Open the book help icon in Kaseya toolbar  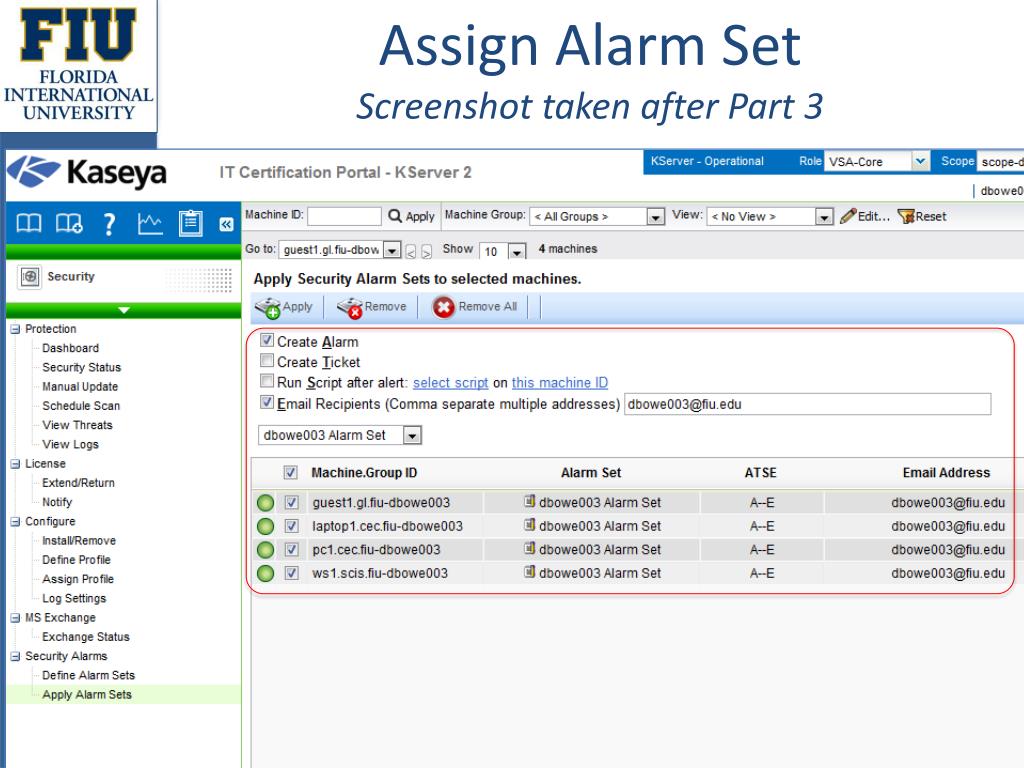(29, 224)
